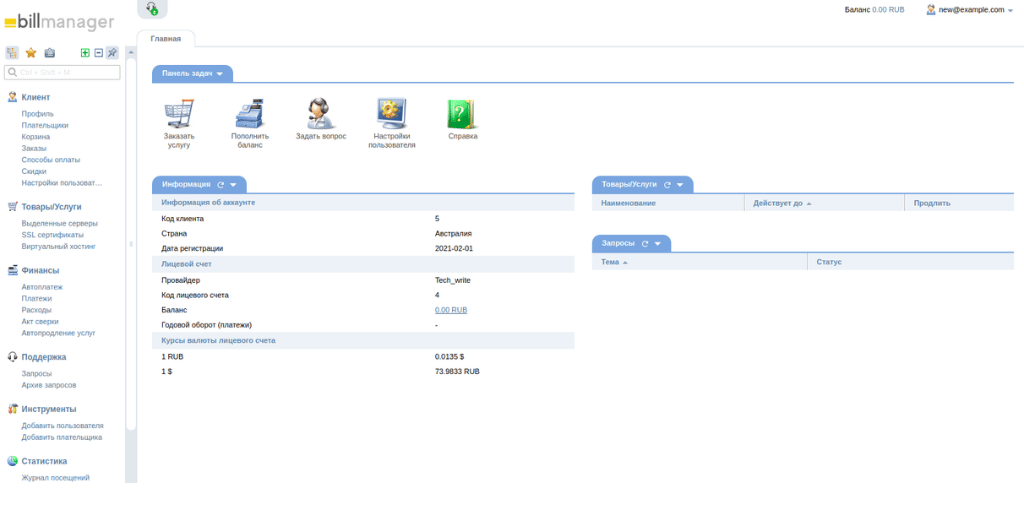Screen dimensions: 1024x527
Task: Refresh the Информация panel
Action: click(221, 185)
